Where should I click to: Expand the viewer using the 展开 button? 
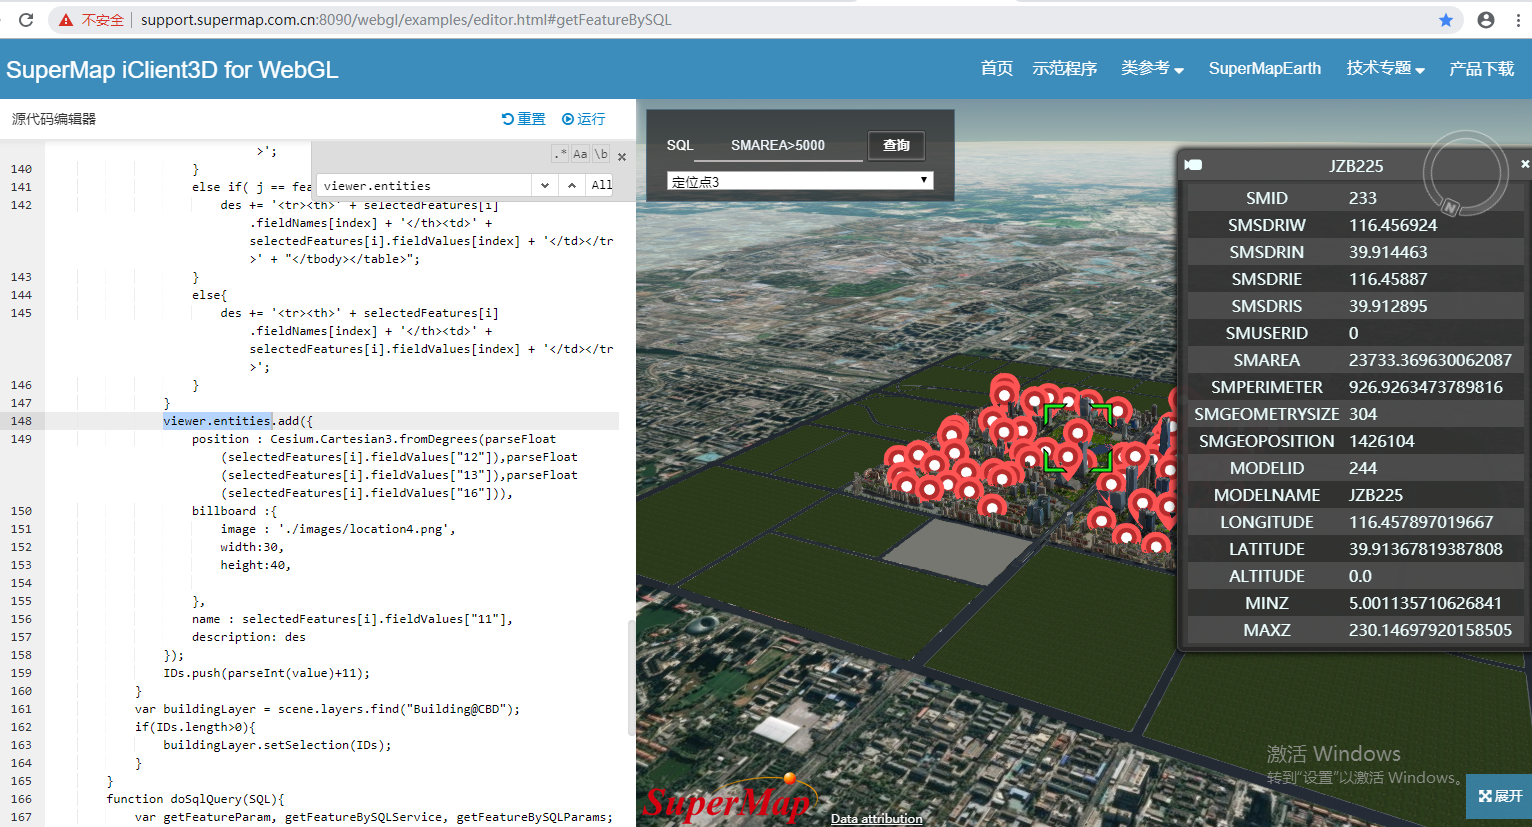click(x=1500, y=796)
